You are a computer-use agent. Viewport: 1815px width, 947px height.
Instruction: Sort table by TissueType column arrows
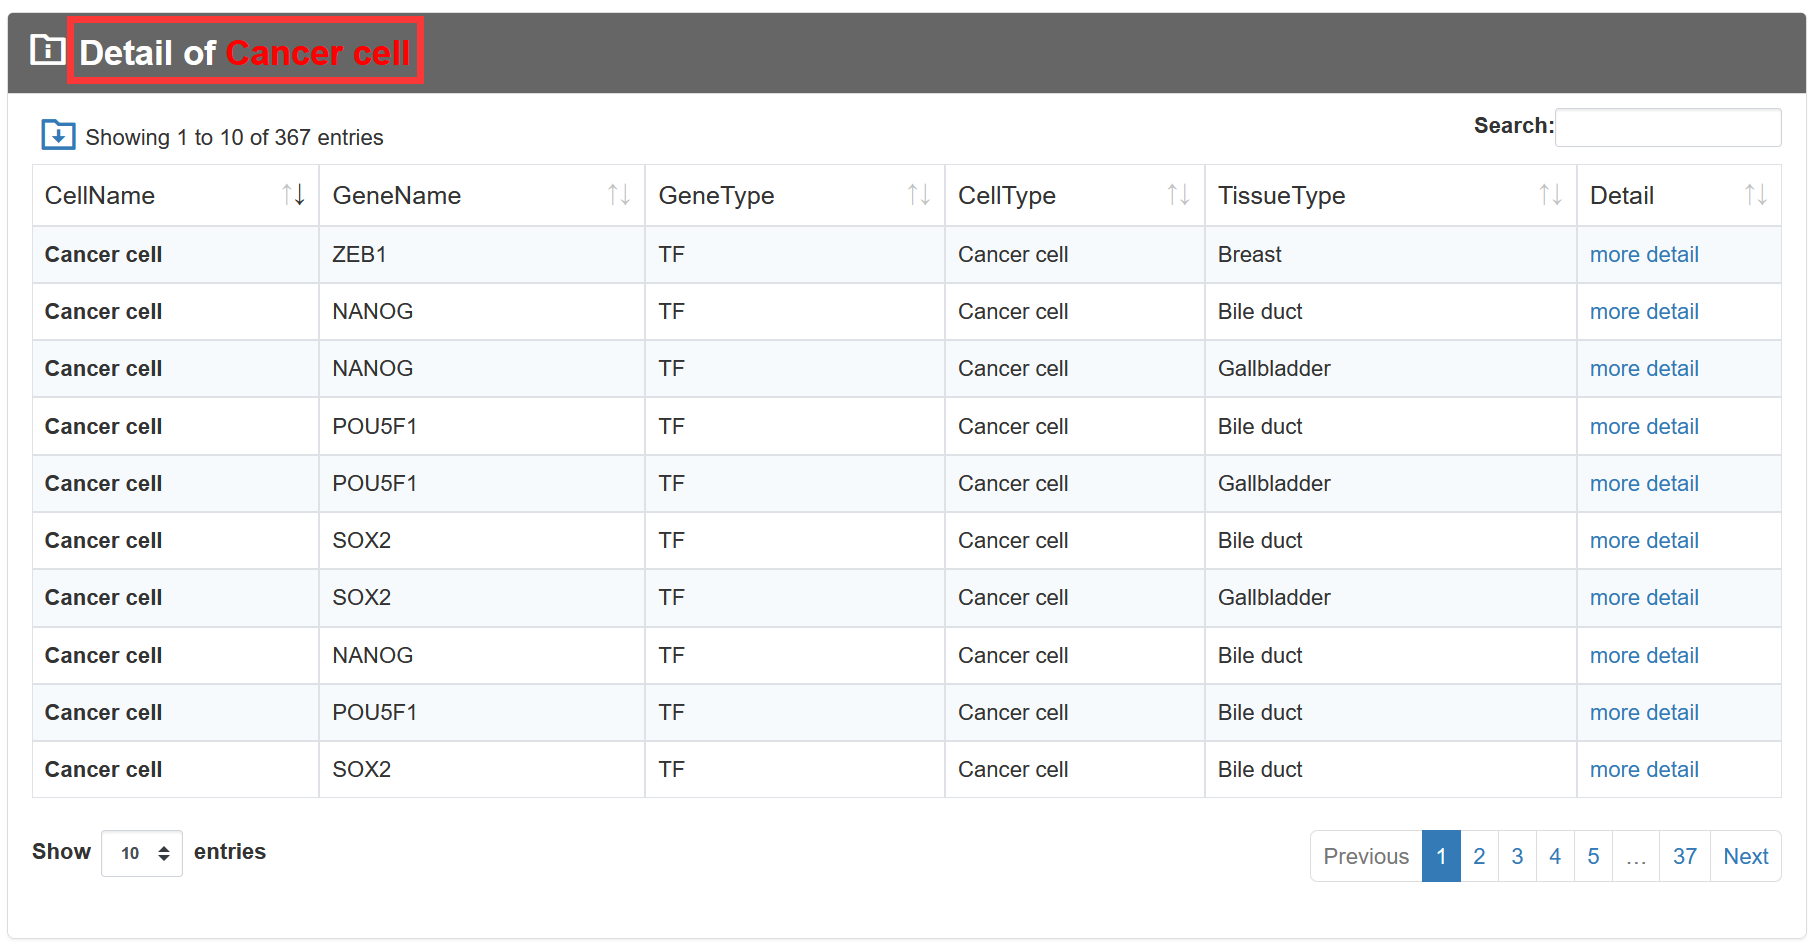click(x=1551, y=195)
